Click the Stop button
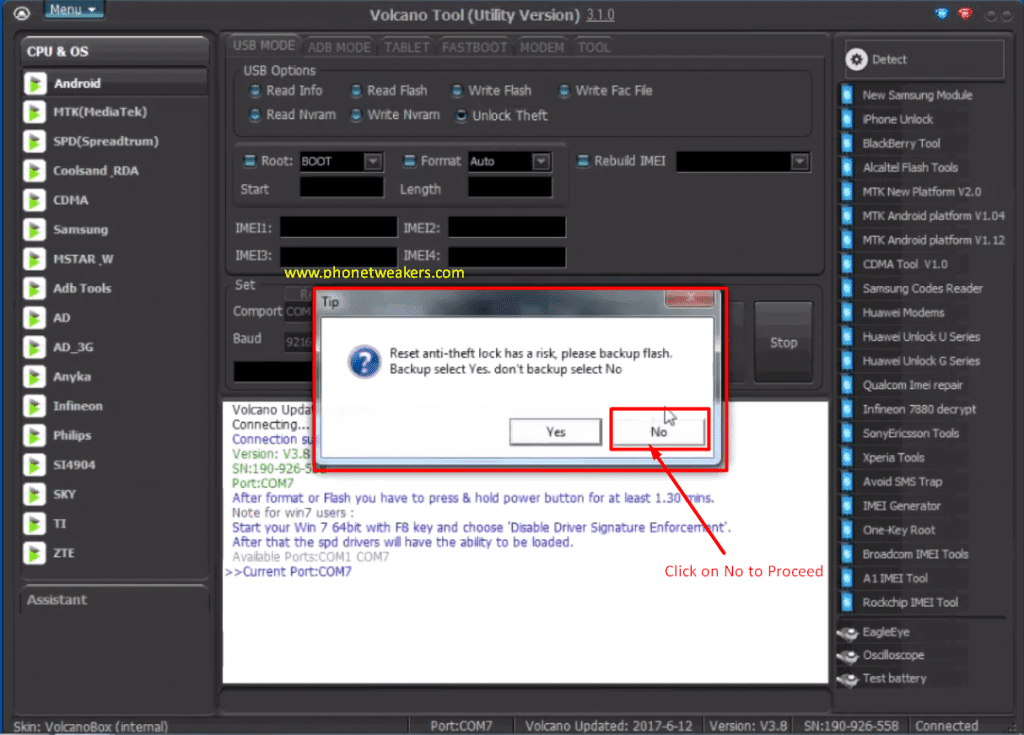This screenshot has width=1024, height=735. (783, 342)
